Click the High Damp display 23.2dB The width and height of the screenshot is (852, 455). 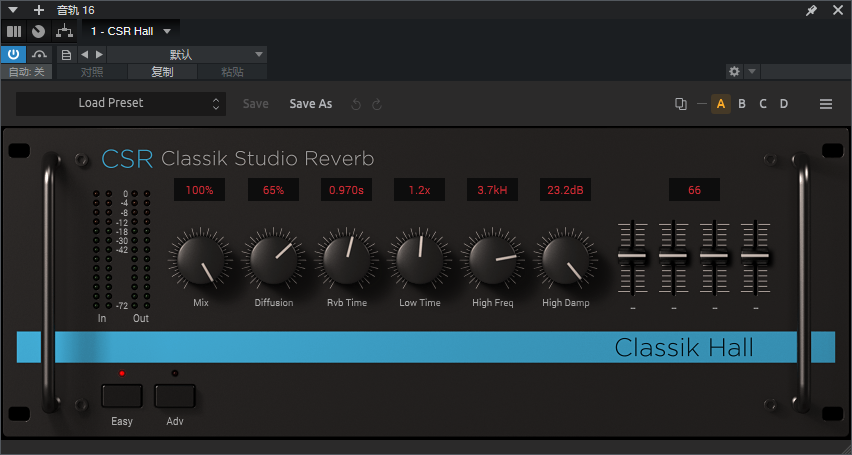[x=566, y=190]
